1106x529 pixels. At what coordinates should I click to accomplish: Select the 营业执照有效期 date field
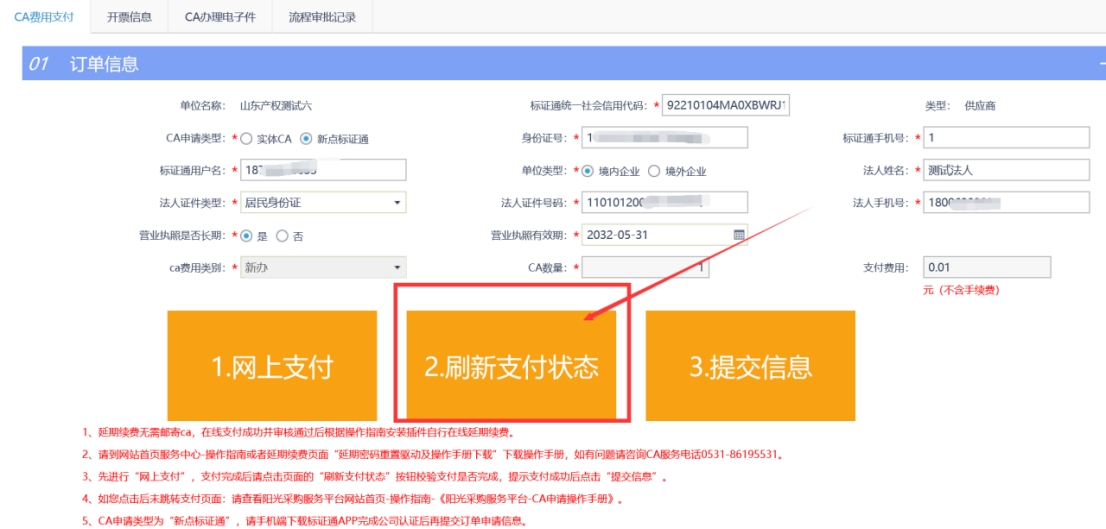tap(655, 235)
